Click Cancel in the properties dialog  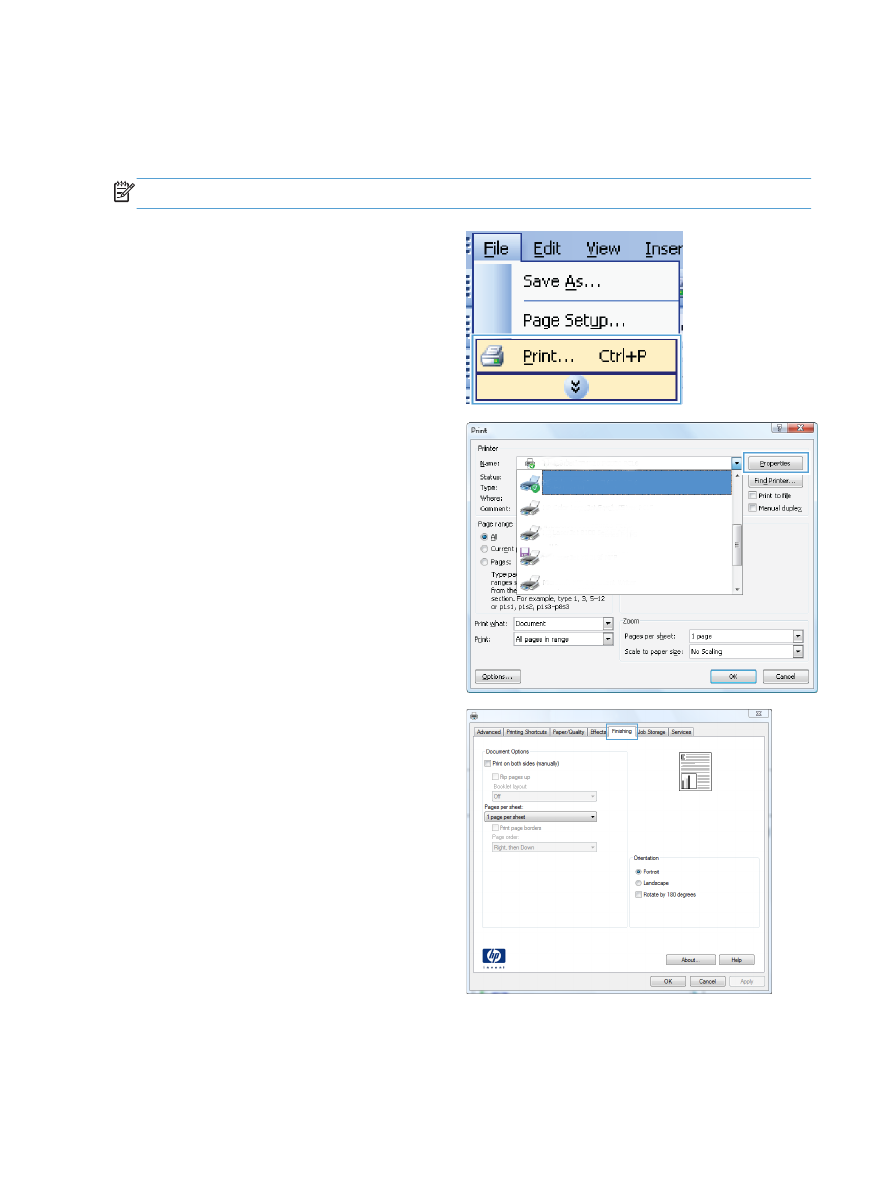click(708, 981)
